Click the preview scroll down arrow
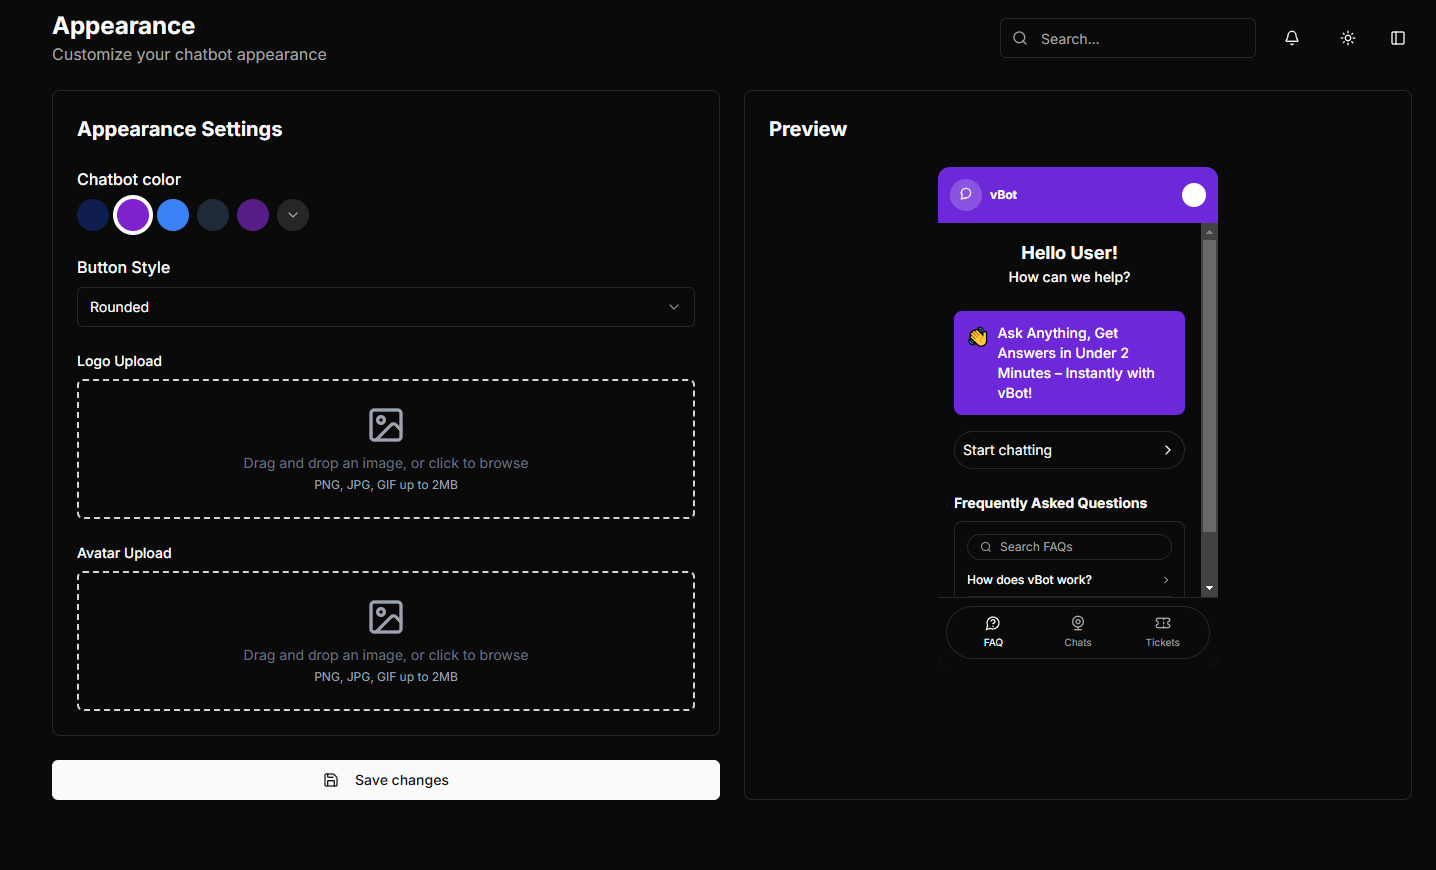 click(x=1209, y=589)
